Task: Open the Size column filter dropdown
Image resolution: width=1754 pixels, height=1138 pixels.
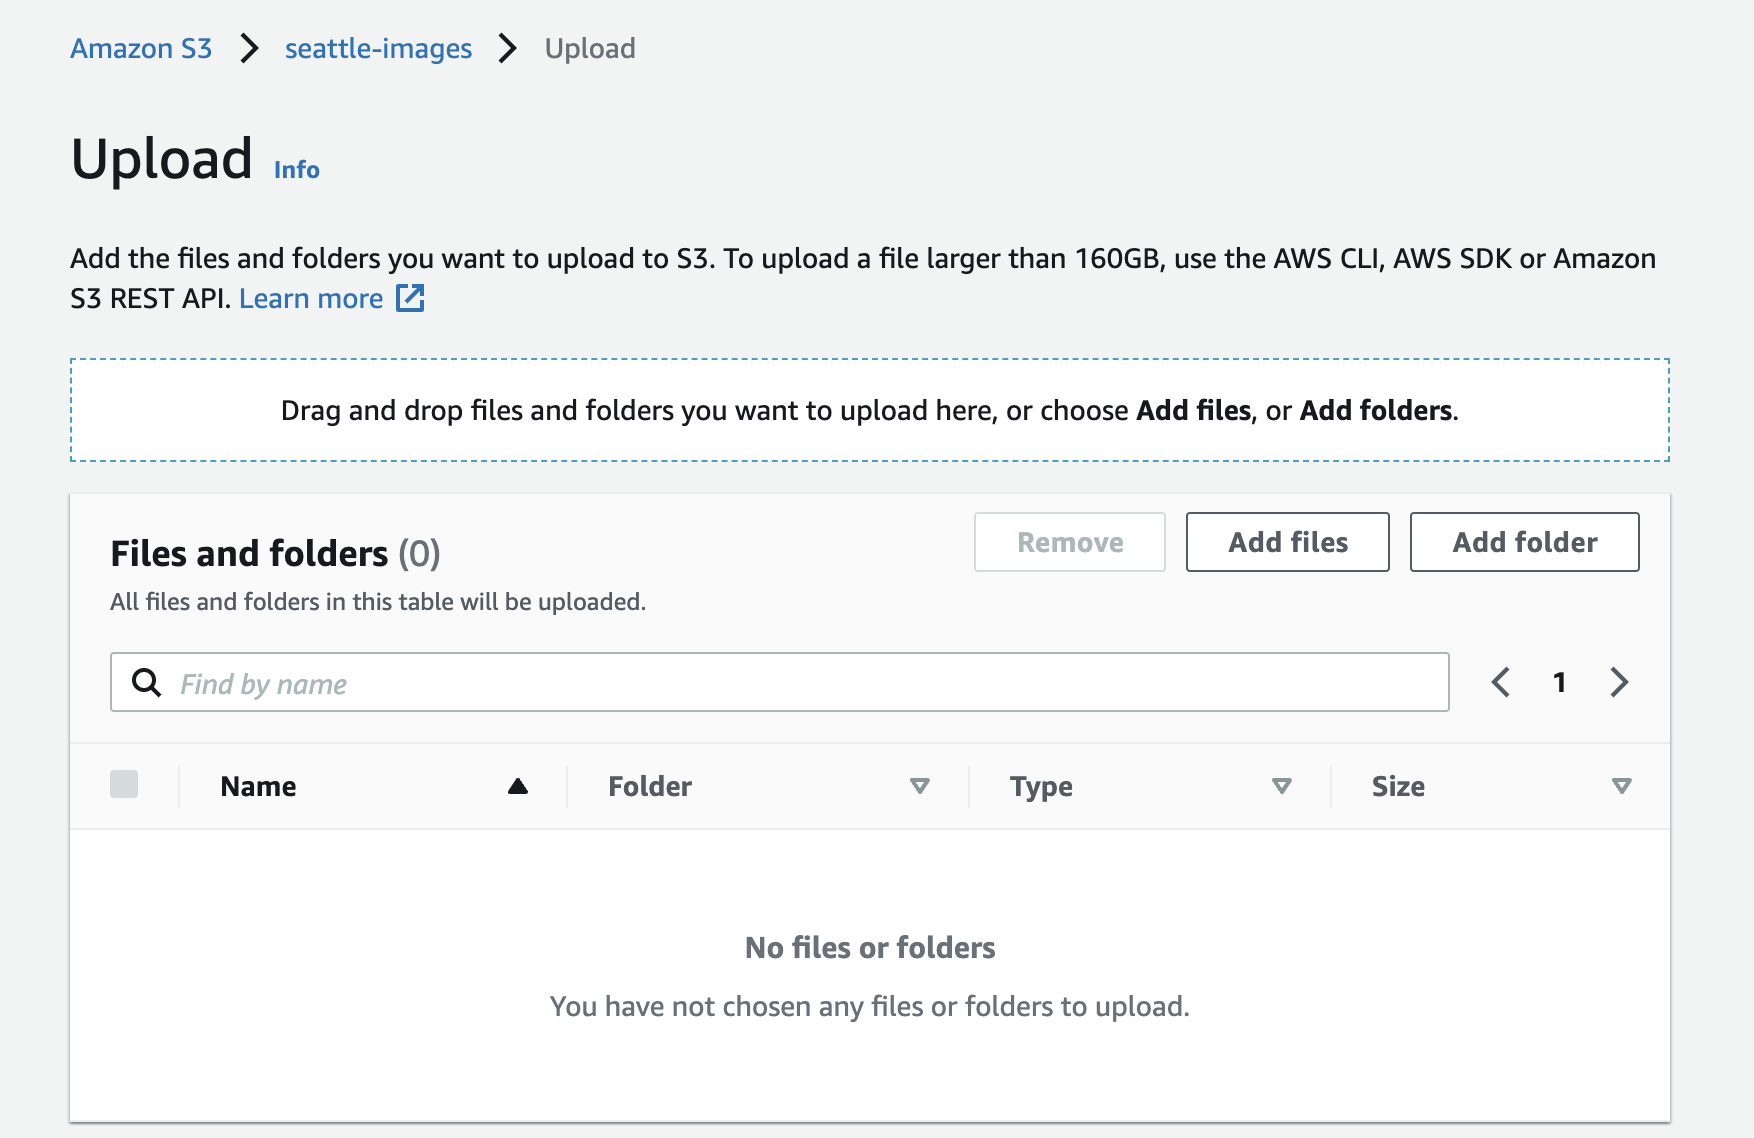Action: click(x=1621, y=786)
